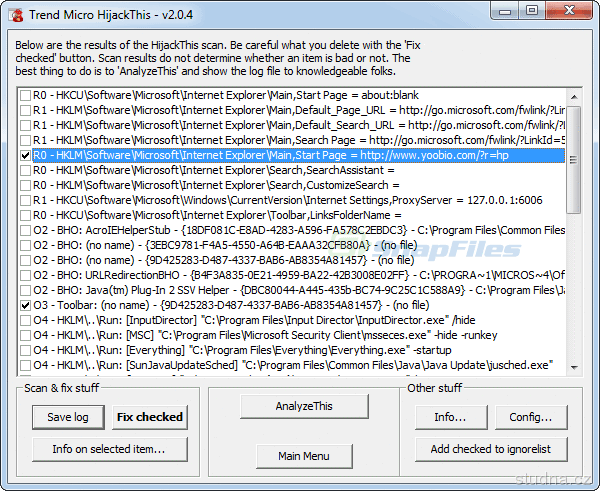Check the SearchAssistant entry checkbox
This screenshot has width=600, height=491.
25,170
